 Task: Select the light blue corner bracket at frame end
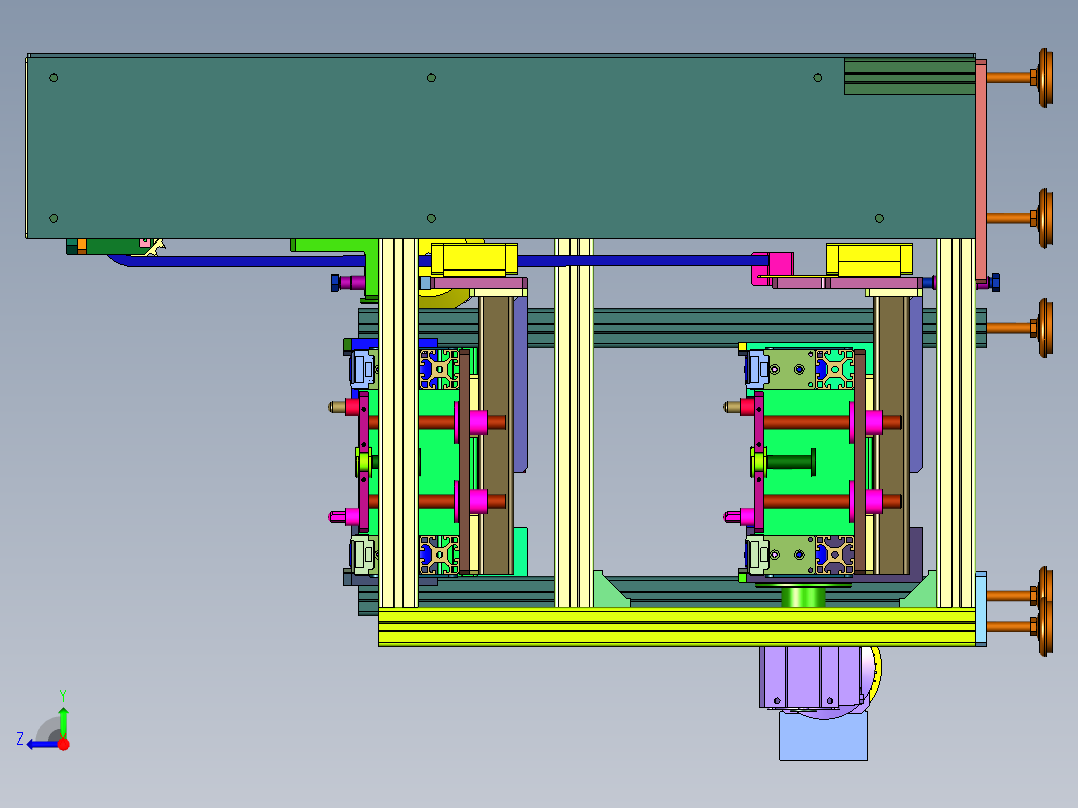[x=981, y=609]
